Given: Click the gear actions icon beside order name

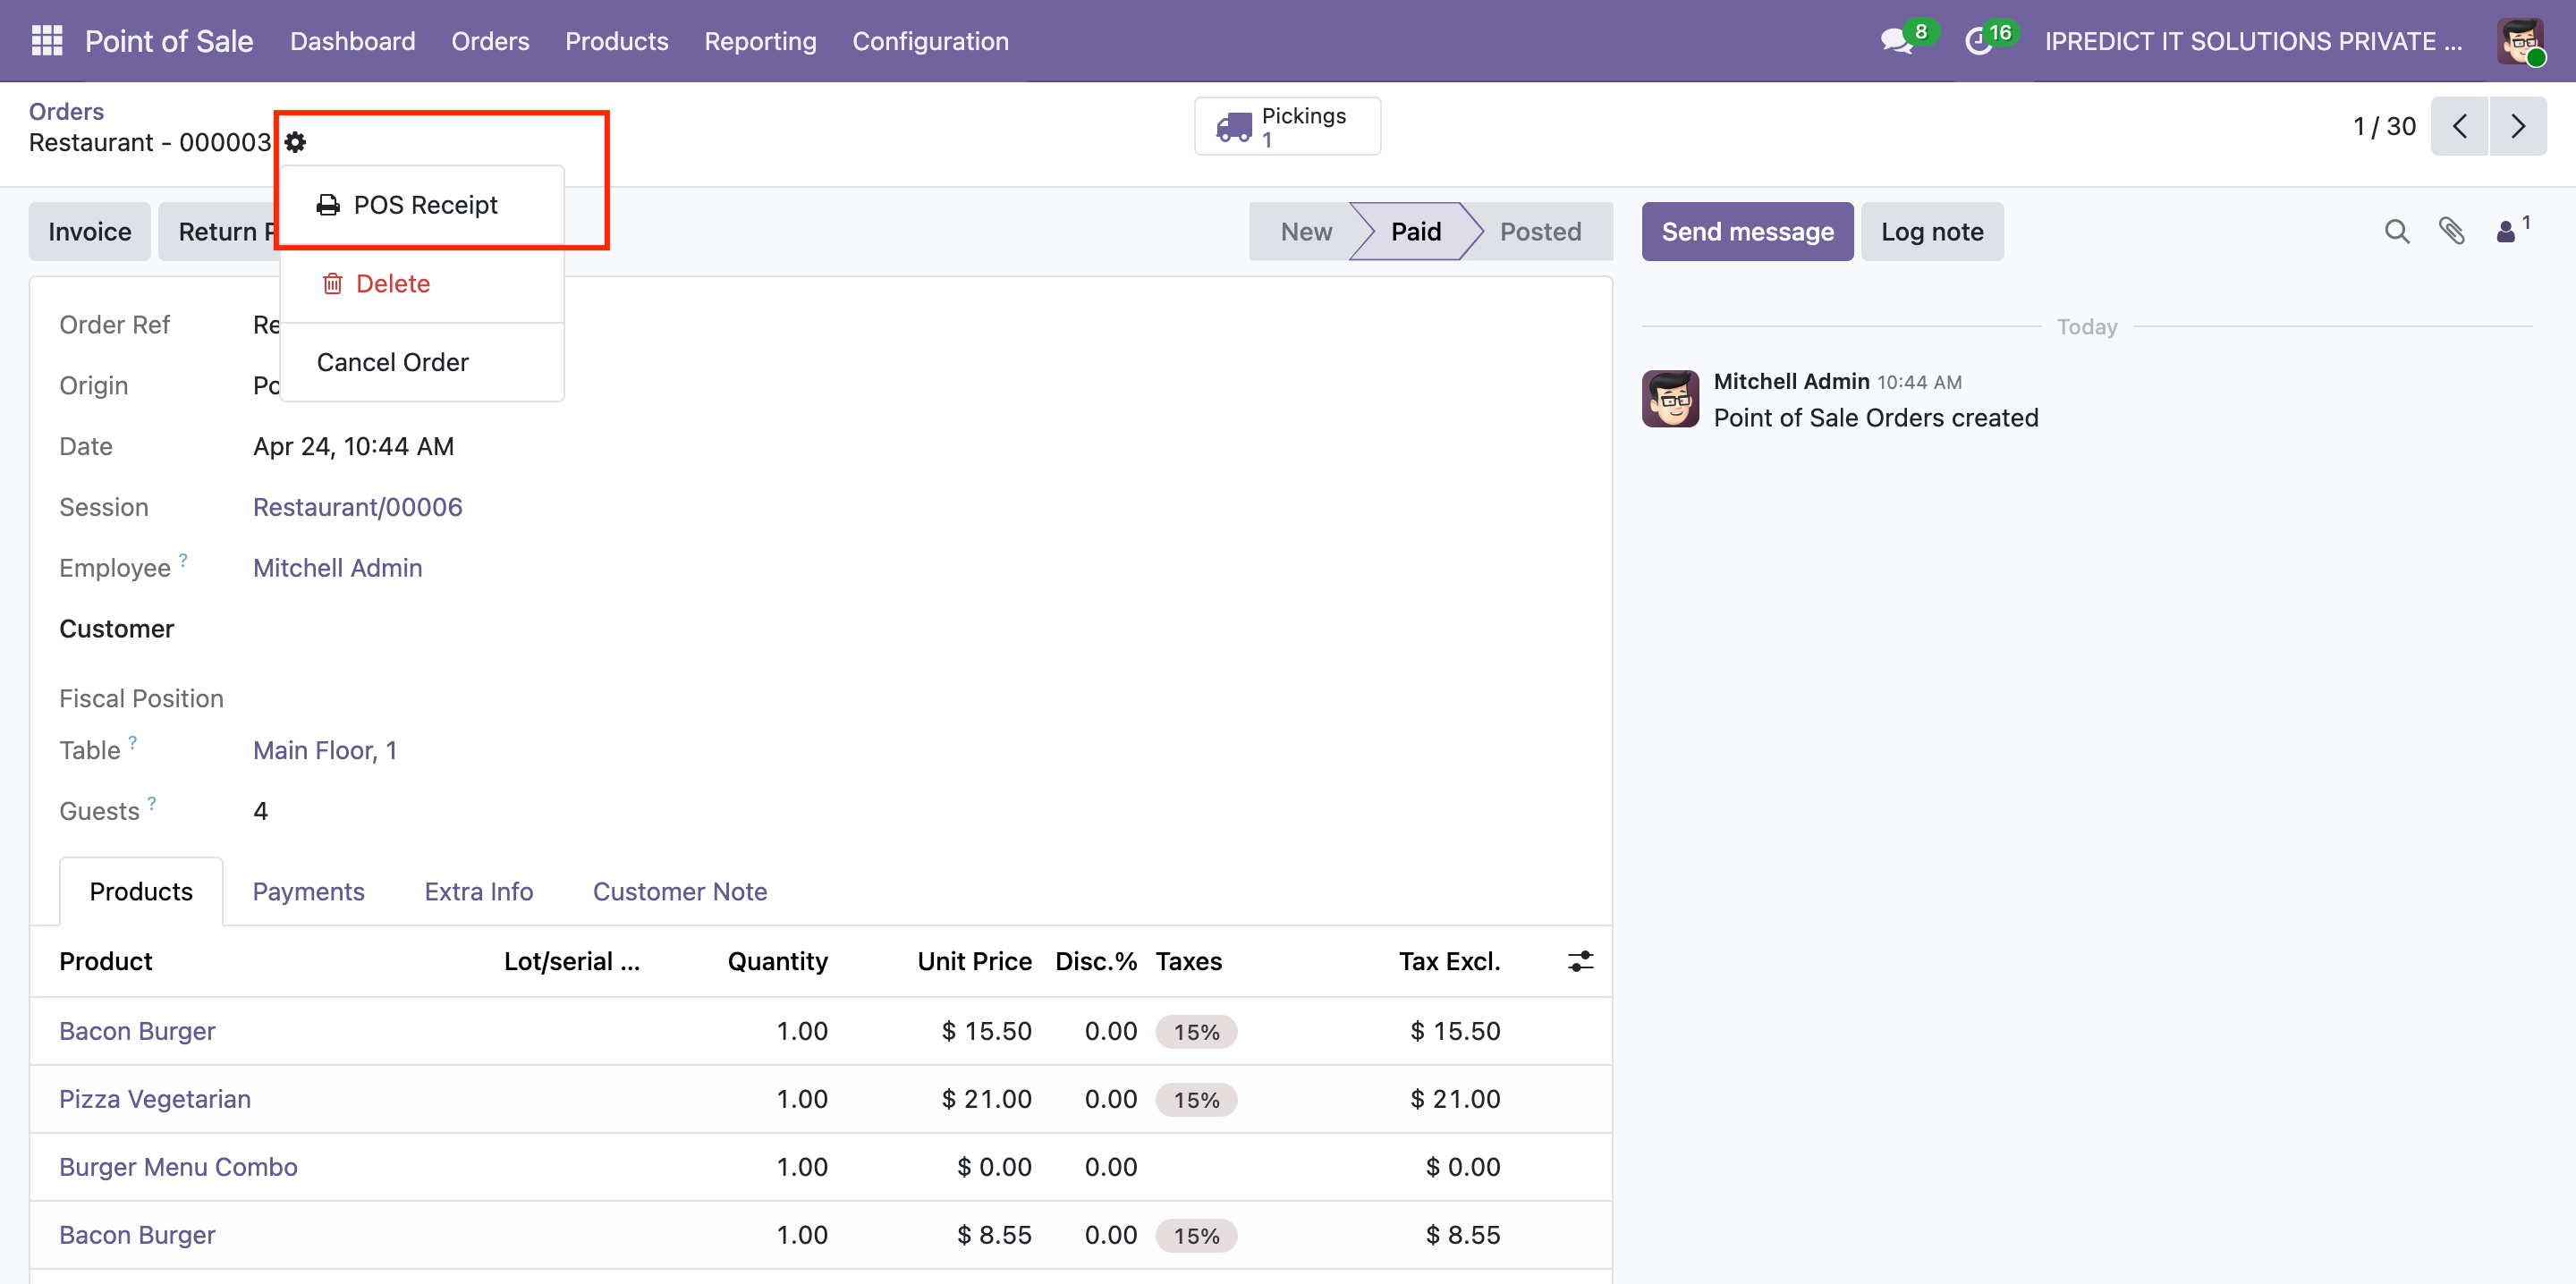Looking at the screenshot, I should [295, 142].
